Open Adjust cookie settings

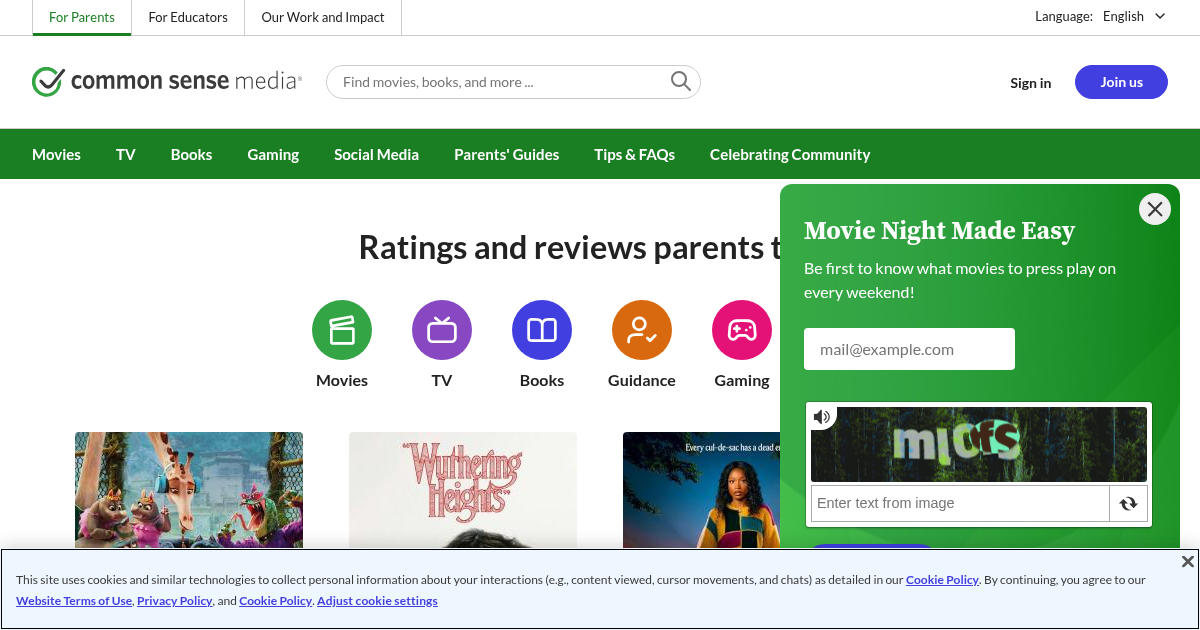tap(377, 600)
